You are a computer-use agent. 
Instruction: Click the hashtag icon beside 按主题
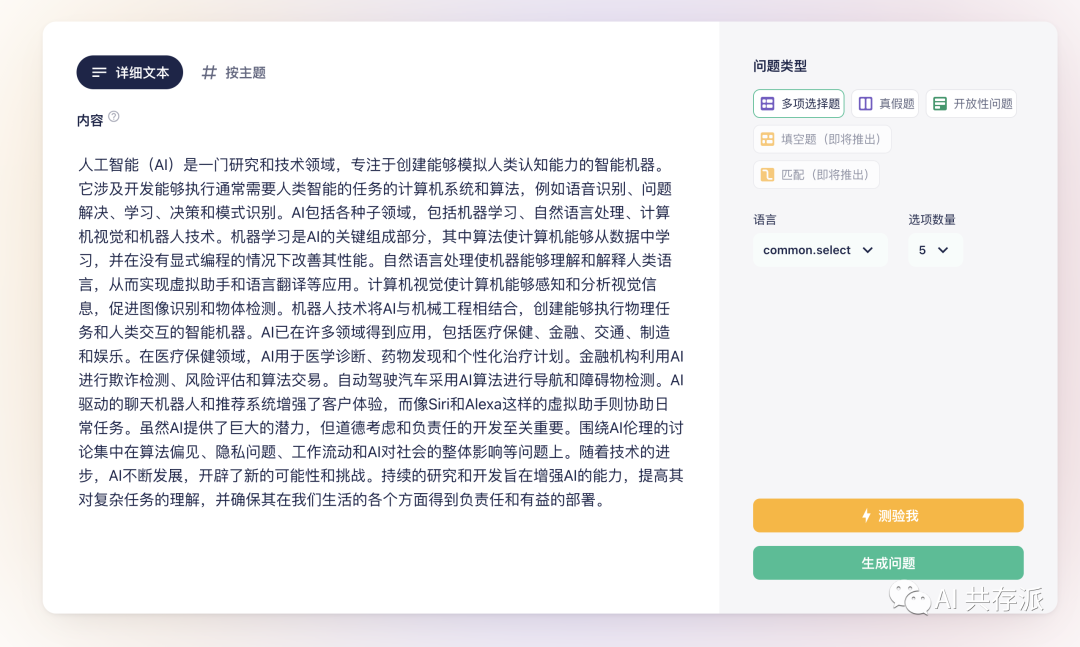[207, 72]
